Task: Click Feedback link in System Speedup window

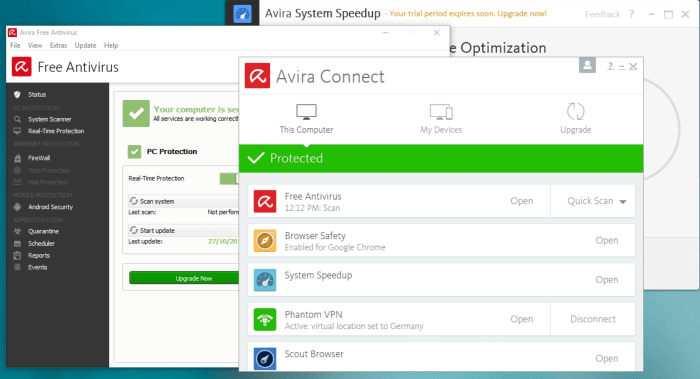Action: click(x=602, y=14)
